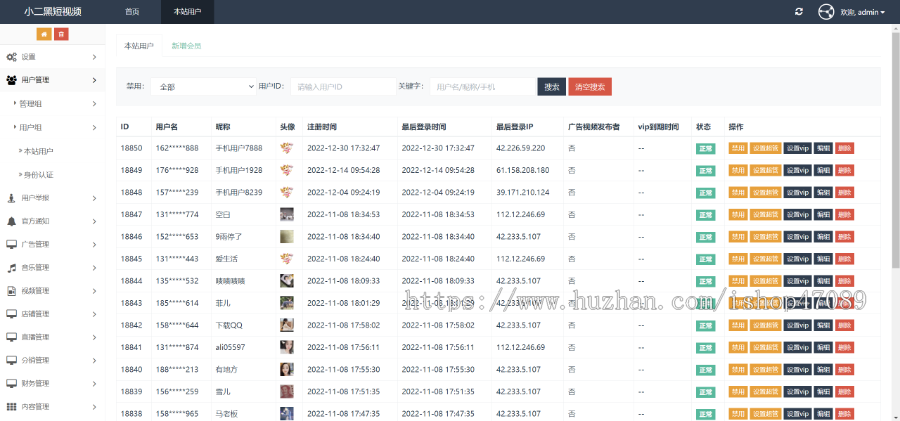Screen dimensions: 900x421
Task: Click the vertical page scrollbar
Action: tap(896, 149)
